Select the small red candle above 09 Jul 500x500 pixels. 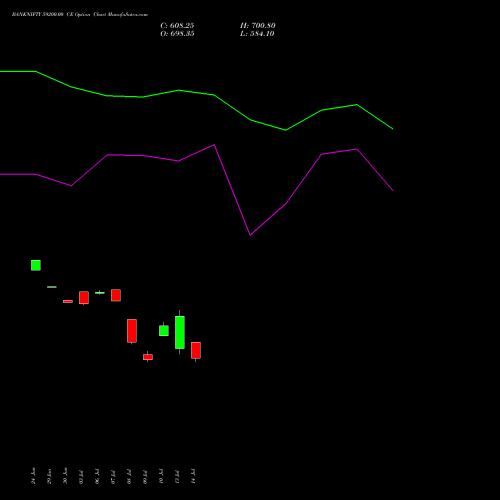click(148, 357)
